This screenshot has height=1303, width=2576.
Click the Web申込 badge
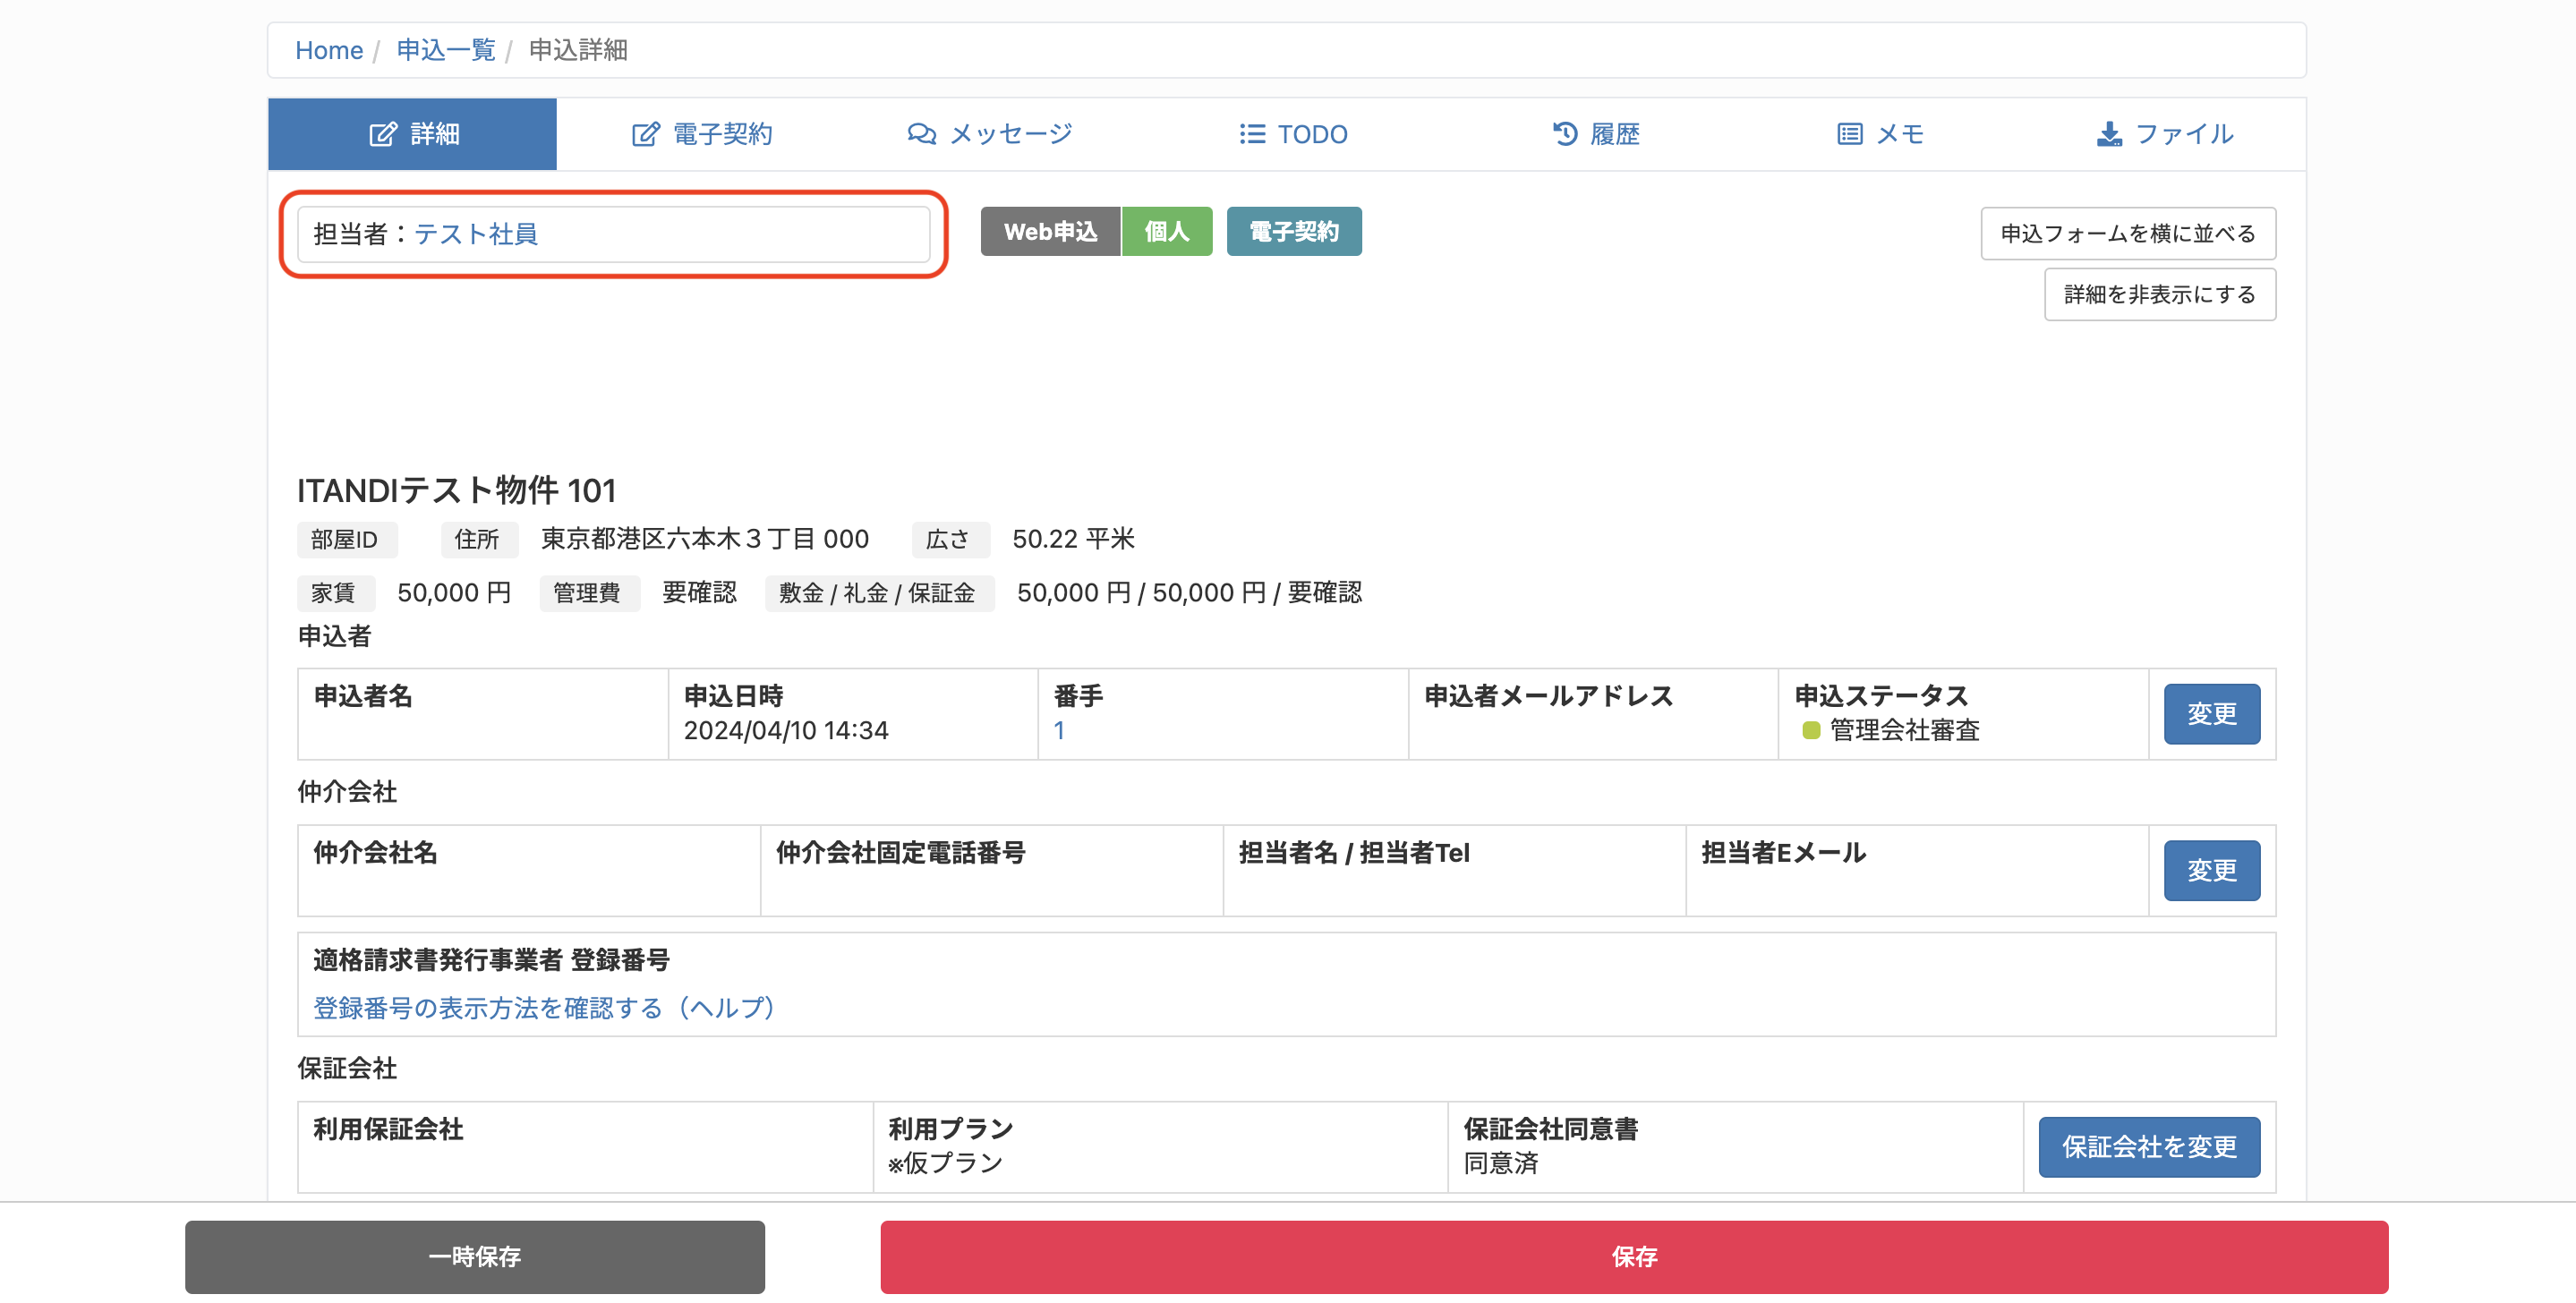pyautogui.click(x=1050, y=232)
